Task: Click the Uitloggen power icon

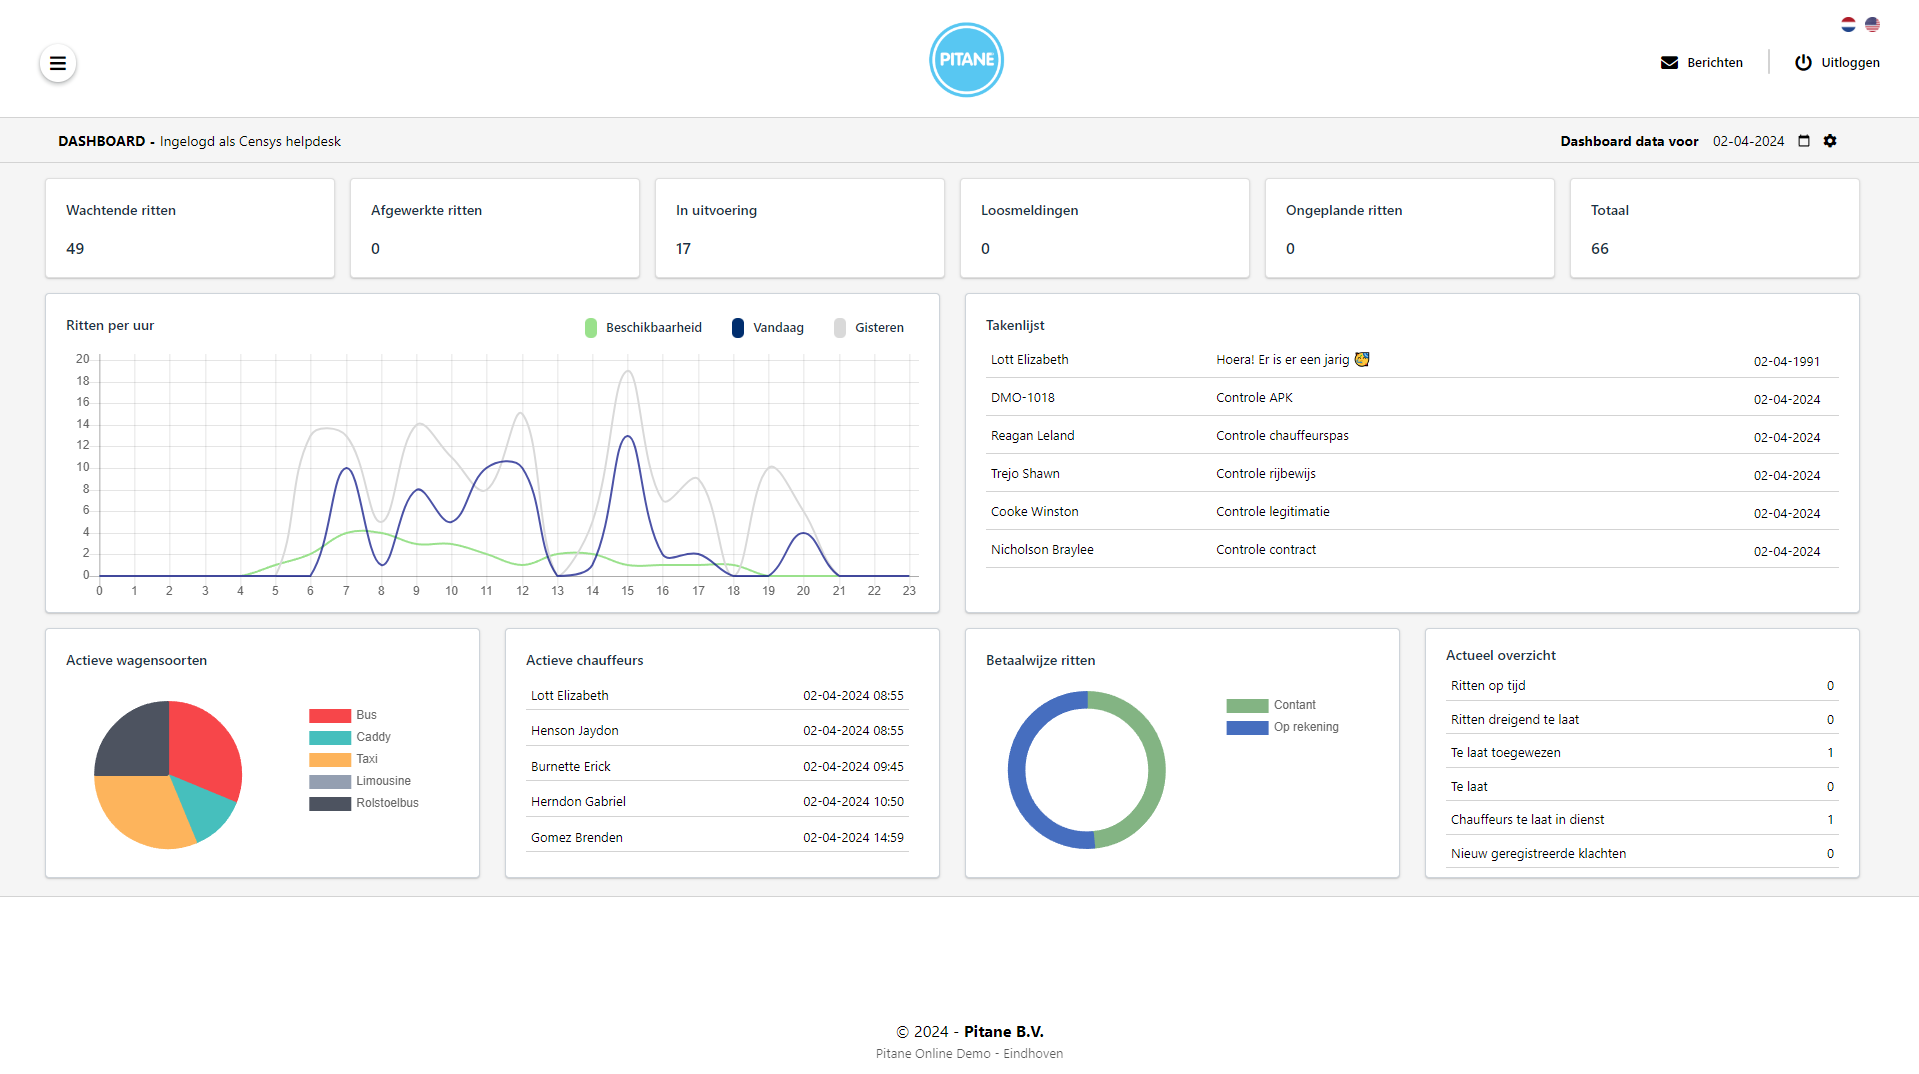Action: [x=1803, y=62]
